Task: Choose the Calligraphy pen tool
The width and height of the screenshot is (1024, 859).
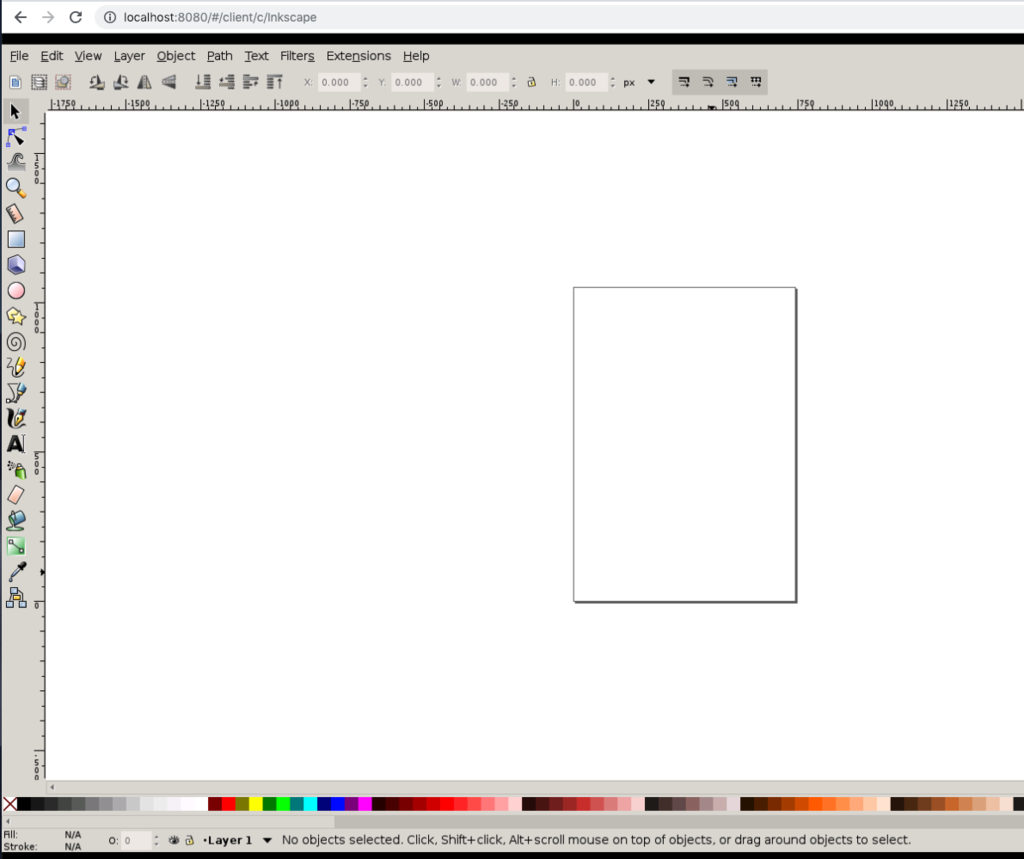Action: (x=15, y=418)
